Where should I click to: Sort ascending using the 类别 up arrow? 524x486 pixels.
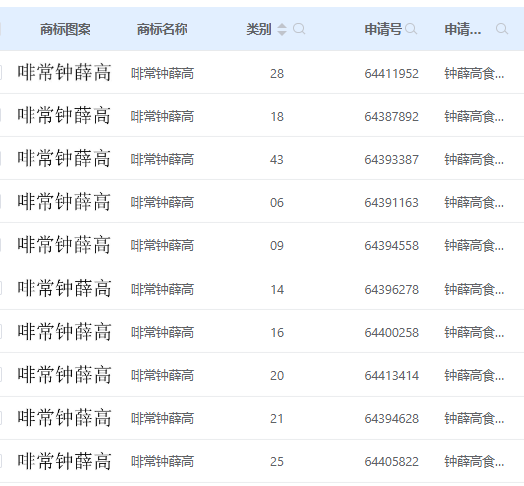[282, 26]
